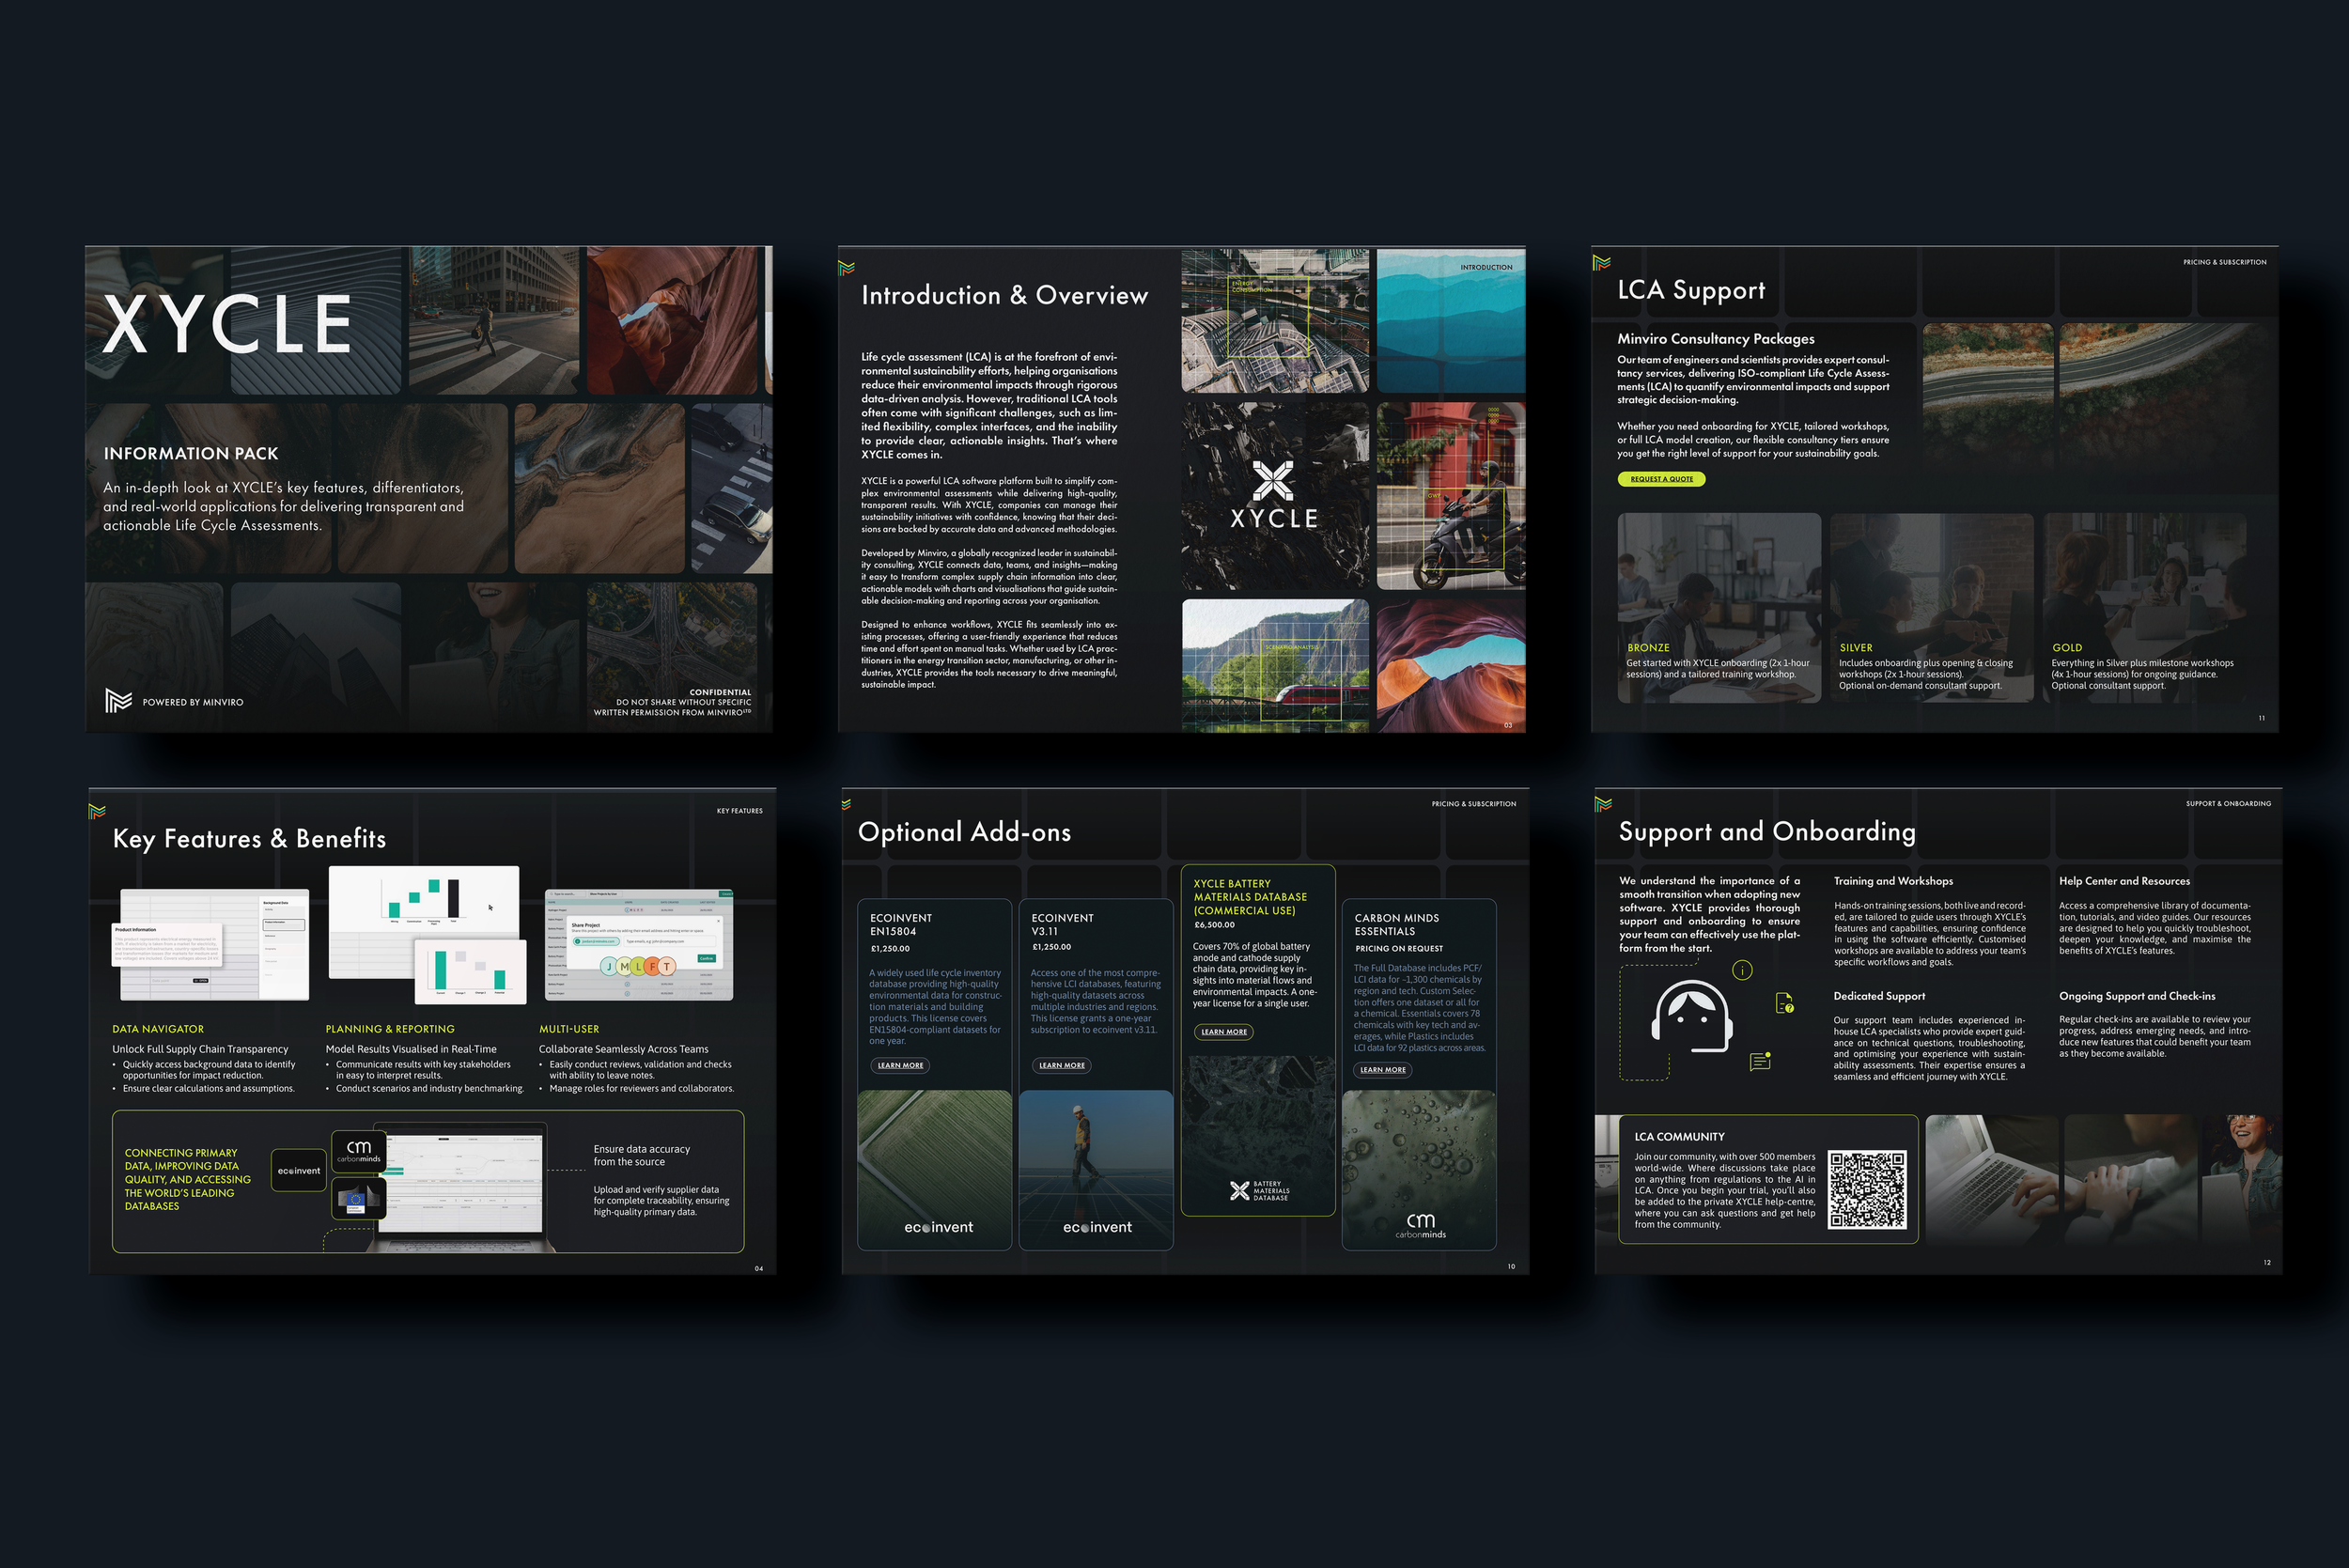Click the headset support agent icon
The width and height of the screenshot is (2349, 1568).
1691,1016
